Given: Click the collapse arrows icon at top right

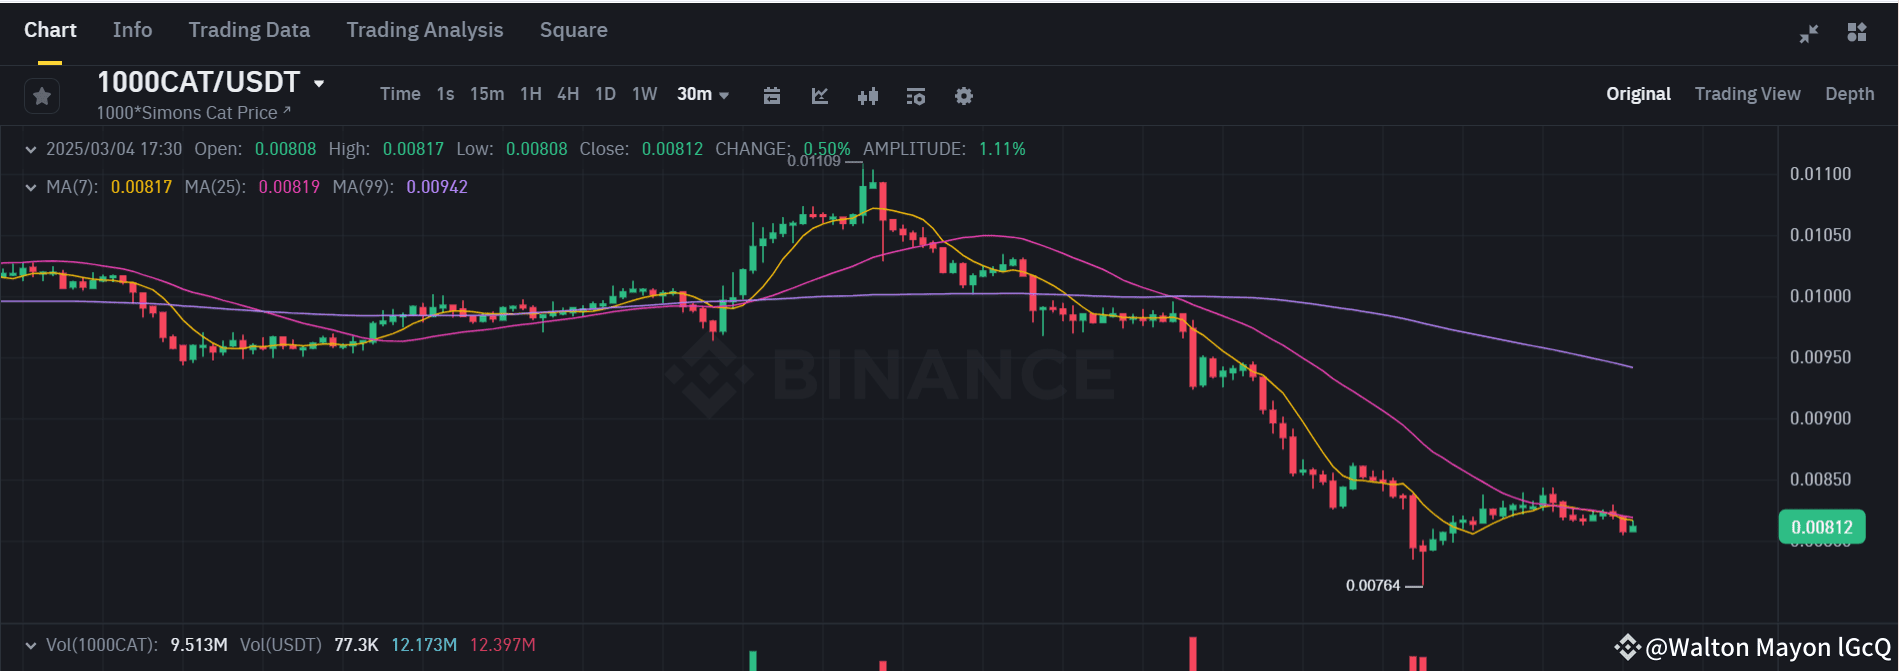Looking at the screenshot, I should (x=1809, y=32).
